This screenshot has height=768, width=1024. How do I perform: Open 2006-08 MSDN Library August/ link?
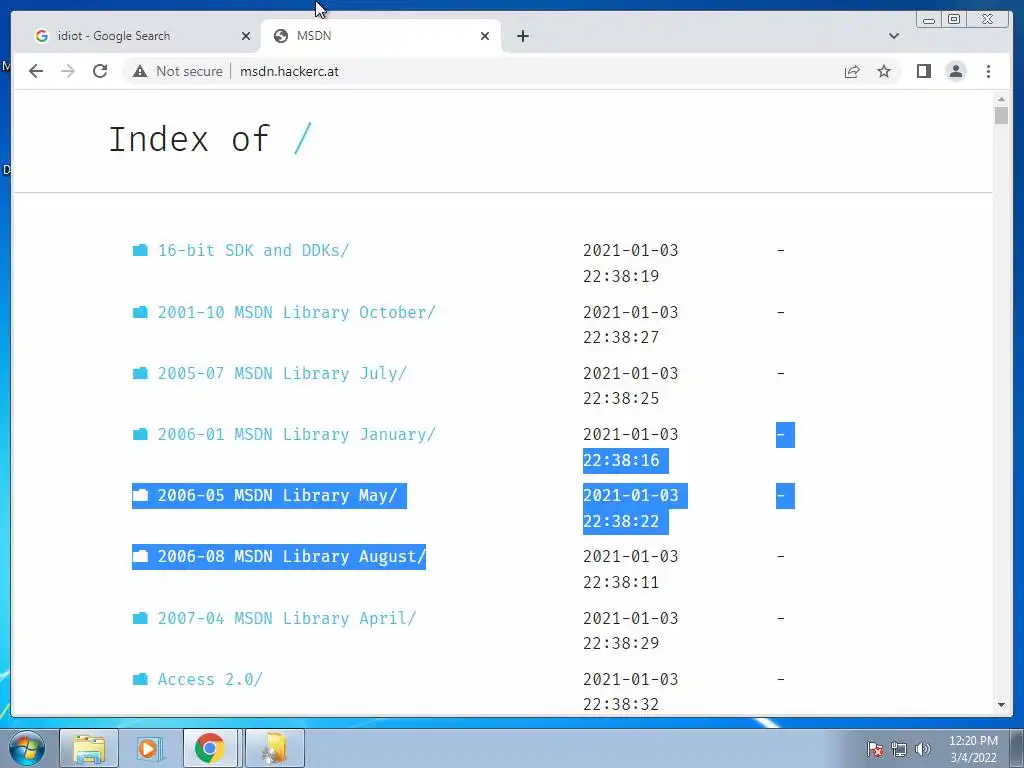(x=291, y=556)
